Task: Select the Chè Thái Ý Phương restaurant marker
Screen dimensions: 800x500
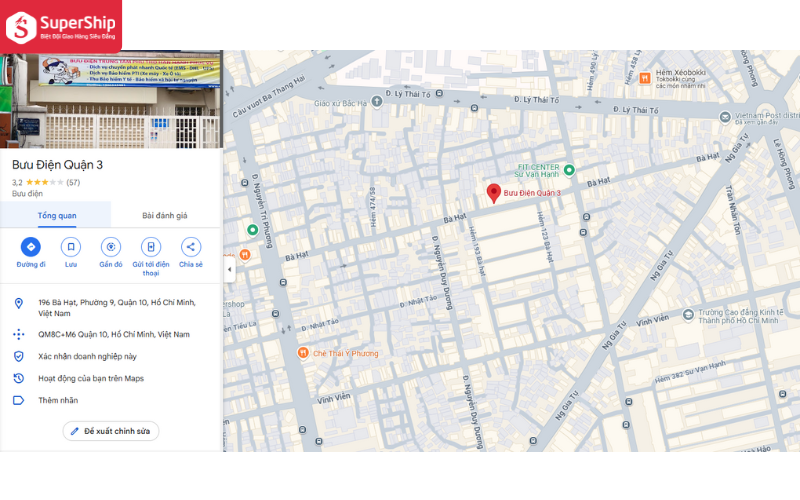Action: click(x=303, y=353)
